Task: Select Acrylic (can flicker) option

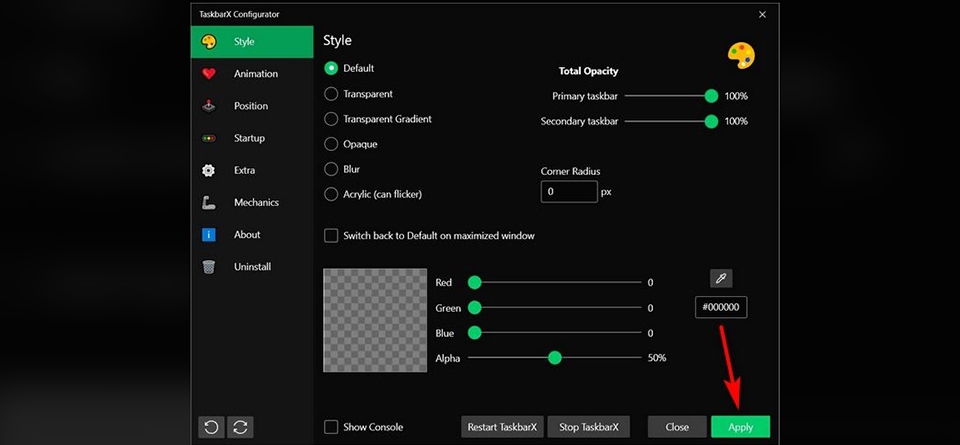Action: coord(331,194)
